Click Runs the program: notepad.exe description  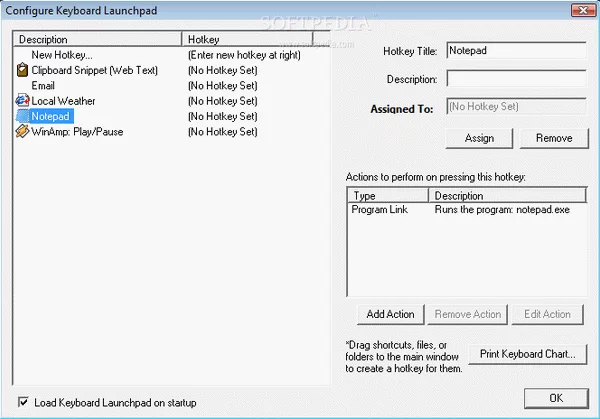pos(502,210)
